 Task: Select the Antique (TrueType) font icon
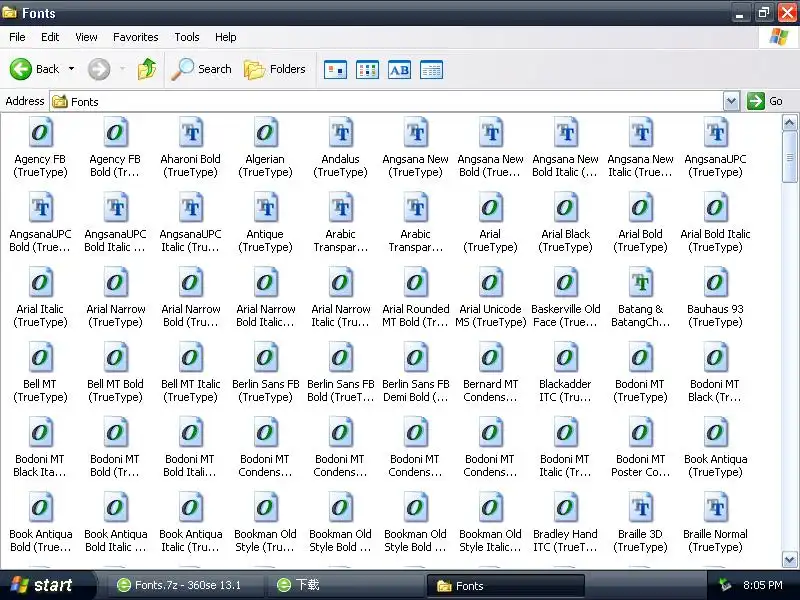point(265,207)
